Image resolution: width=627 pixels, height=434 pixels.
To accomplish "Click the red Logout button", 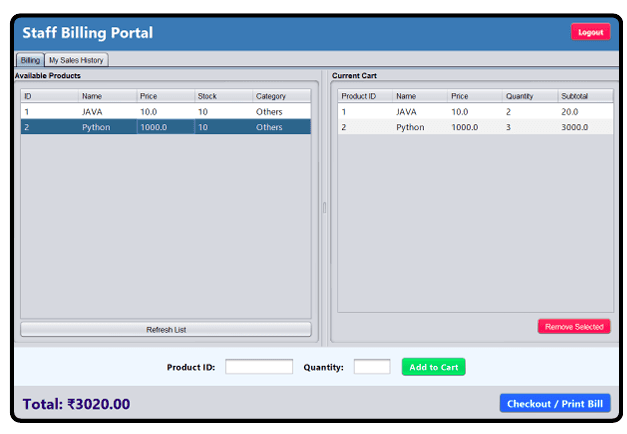I will 590,32.
